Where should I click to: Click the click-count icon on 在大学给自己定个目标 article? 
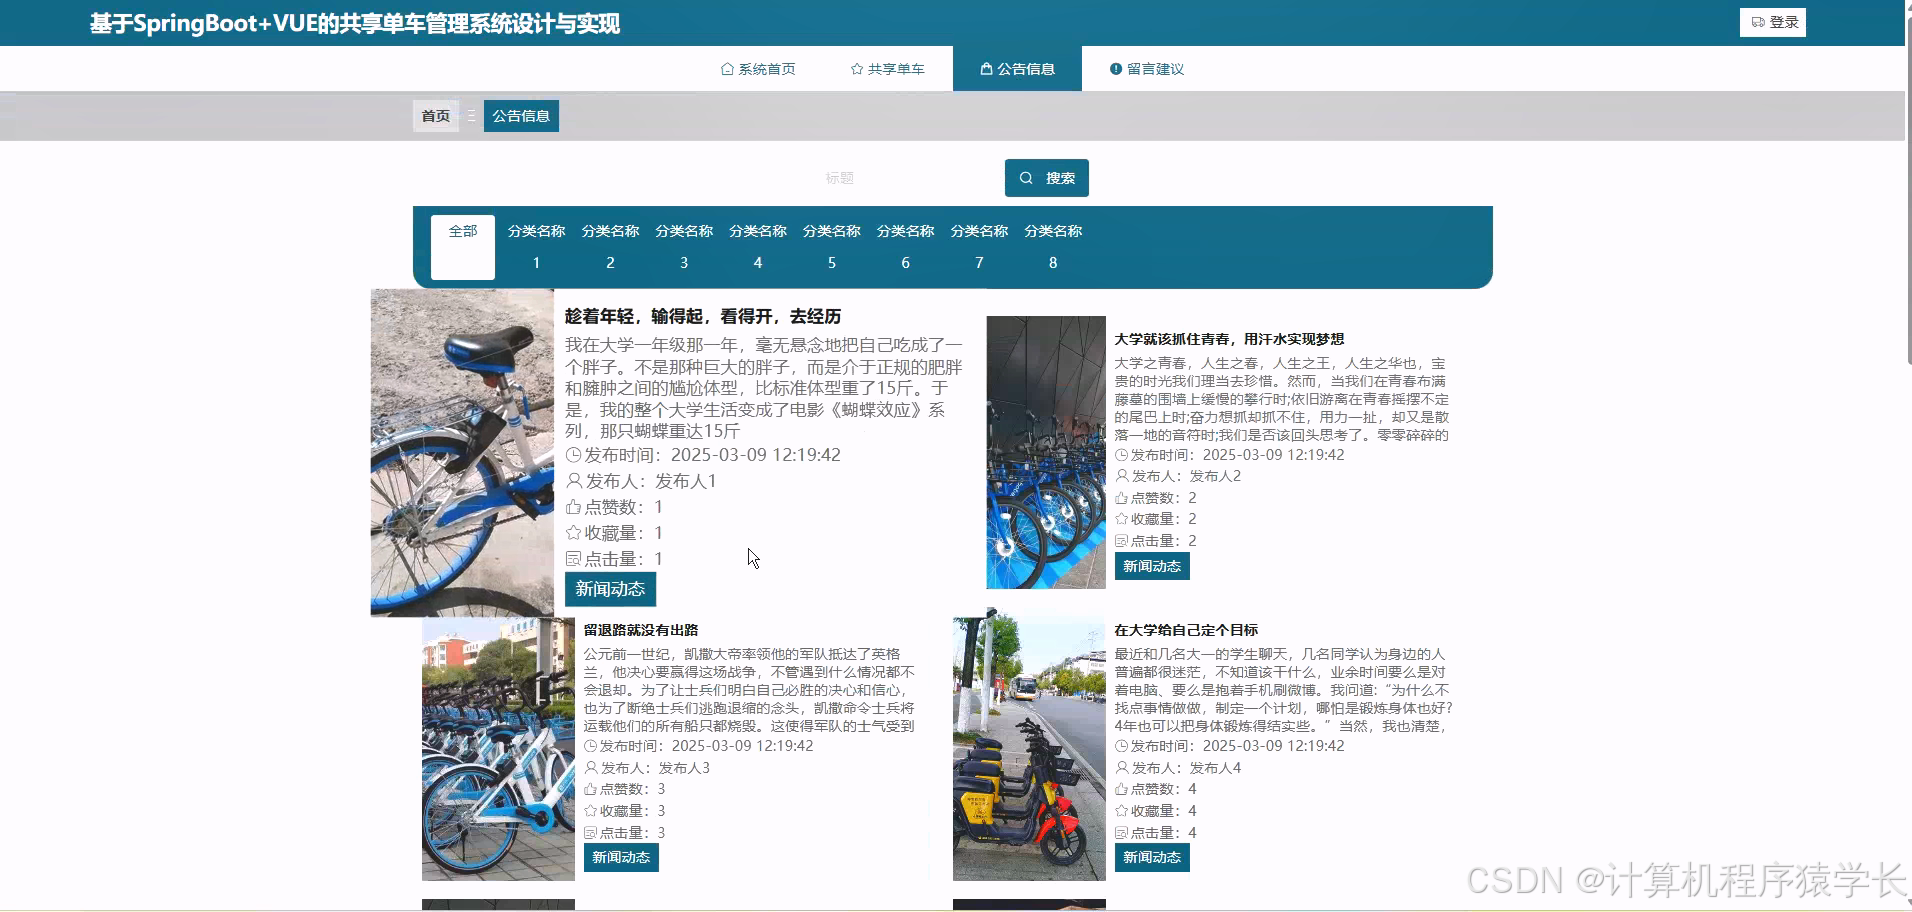coord(1122,832)
